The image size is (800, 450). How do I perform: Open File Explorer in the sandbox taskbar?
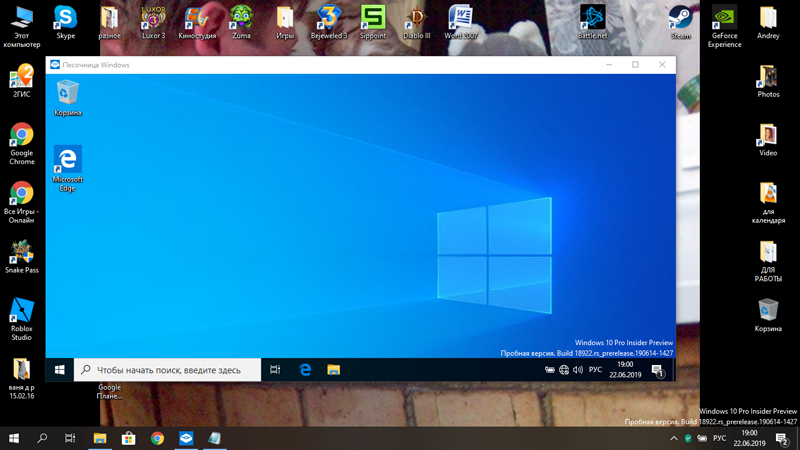[333, 370]
